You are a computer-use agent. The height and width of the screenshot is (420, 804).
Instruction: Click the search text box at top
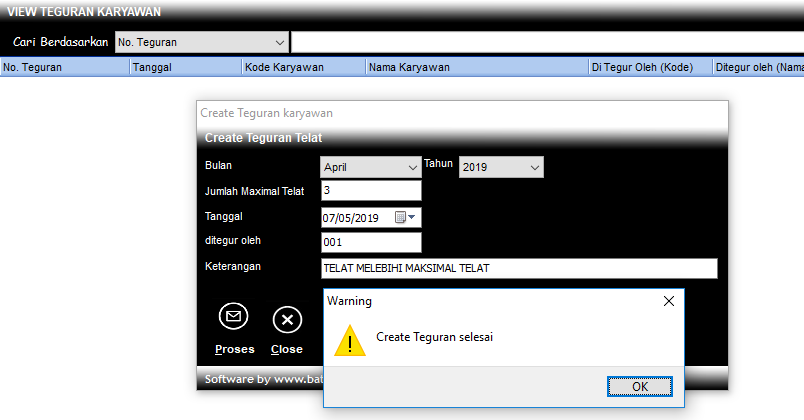[546, 42]
